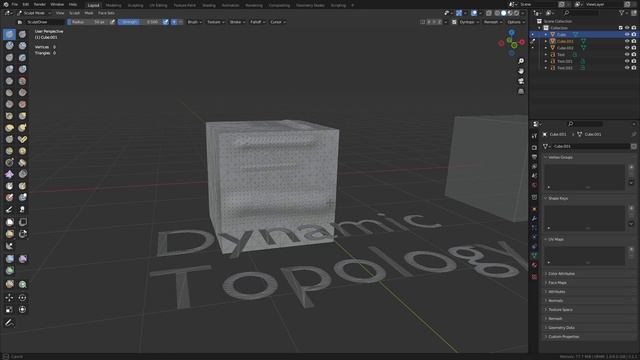640x360 pixels.
Task: Adjust the brush Strength slider
Action: pyautogui.click(x=139, y=22)
